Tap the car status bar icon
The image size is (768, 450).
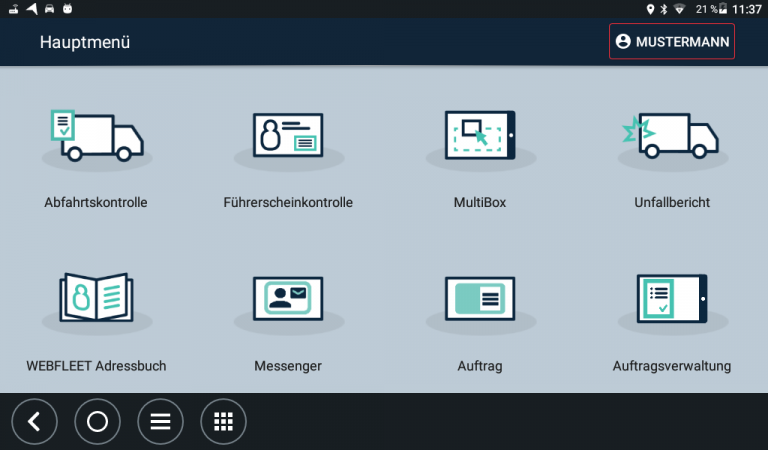coord(49,8)
